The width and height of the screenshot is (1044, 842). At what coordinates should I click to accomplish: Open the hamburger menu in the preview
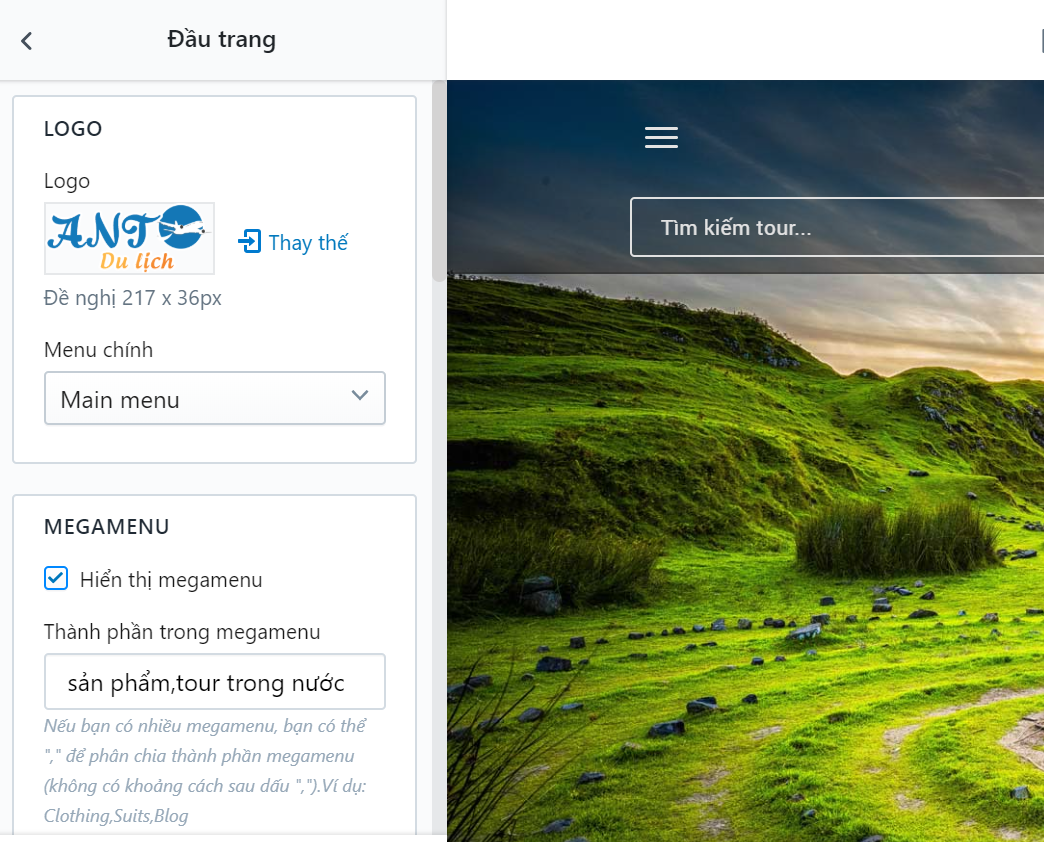click(661, 137)
